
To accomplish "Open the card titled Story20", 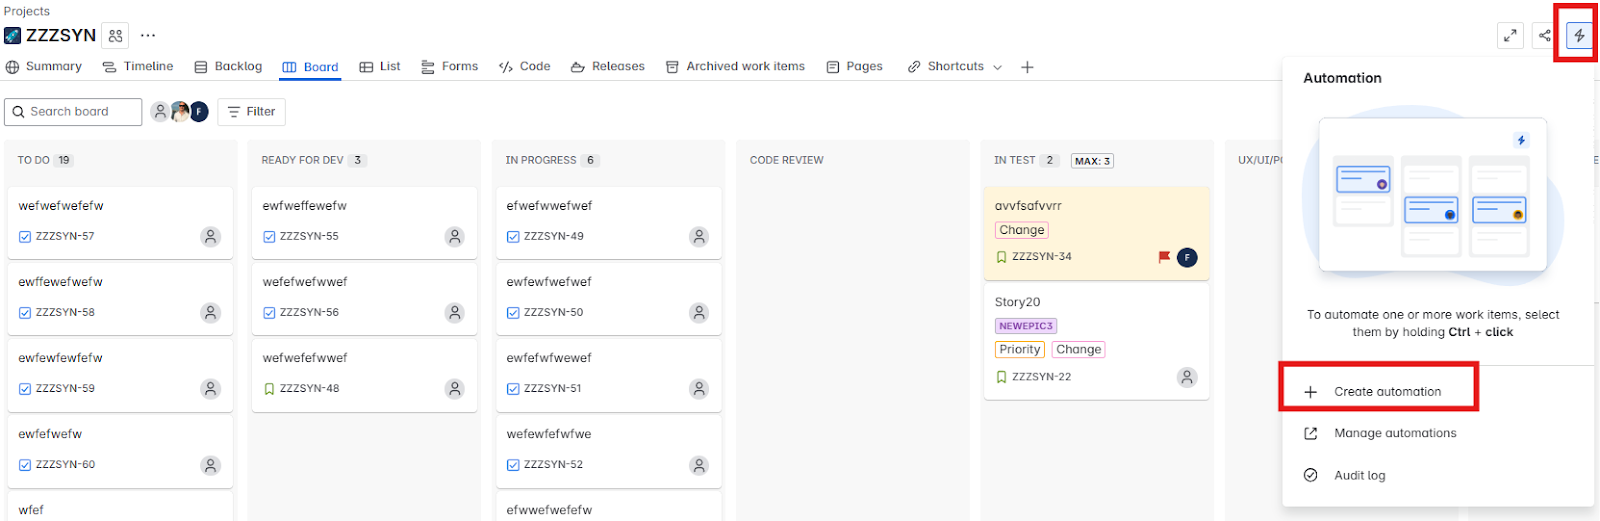I will pos(1096,342).
